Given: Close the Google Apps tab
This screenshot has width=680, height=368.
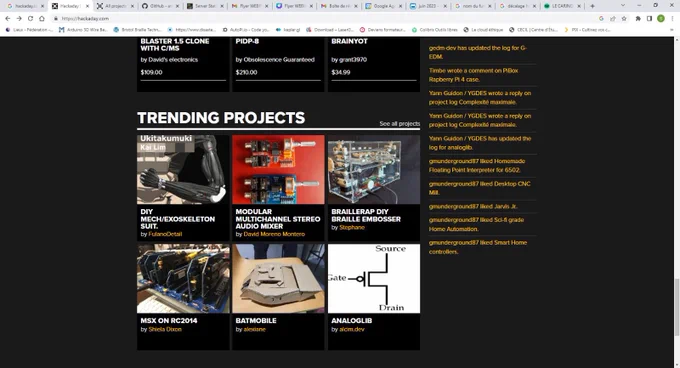Looking at the screenshot, I should 400,6.
